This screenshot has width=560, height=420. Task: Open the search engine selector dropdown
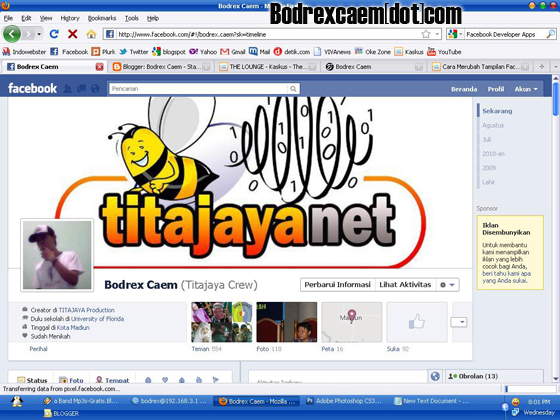click(455, 34)
